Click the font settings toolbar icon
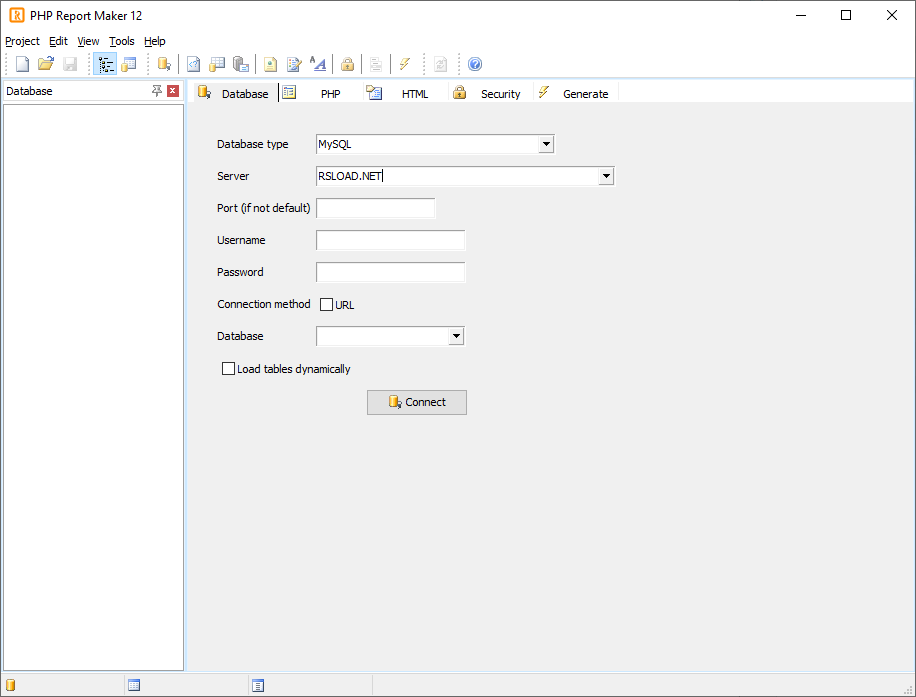 coord(318,63)
